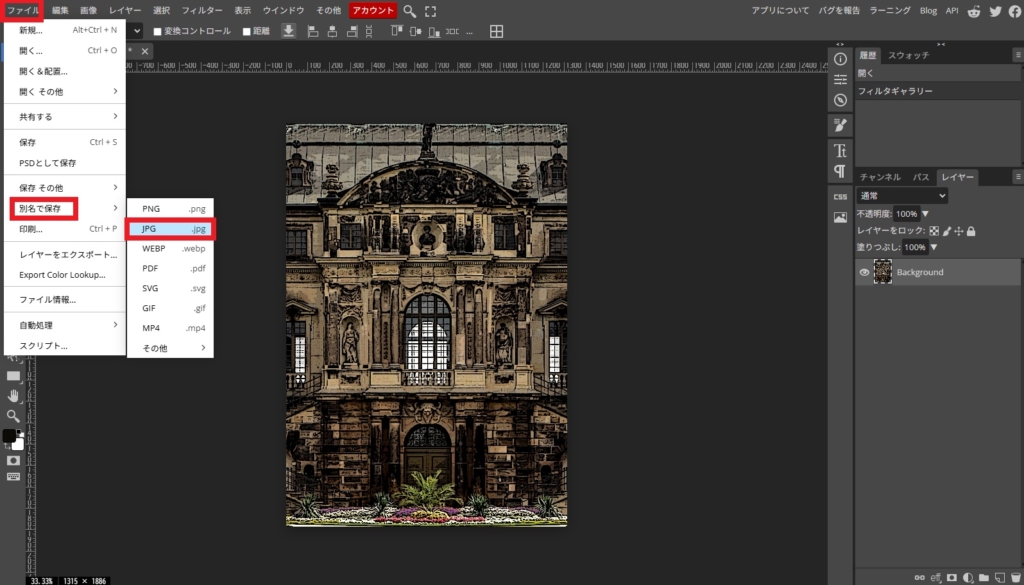Viewport: 1024px width, 585px height.
Task: Open the ラーニング link
Action: point(889,11)
